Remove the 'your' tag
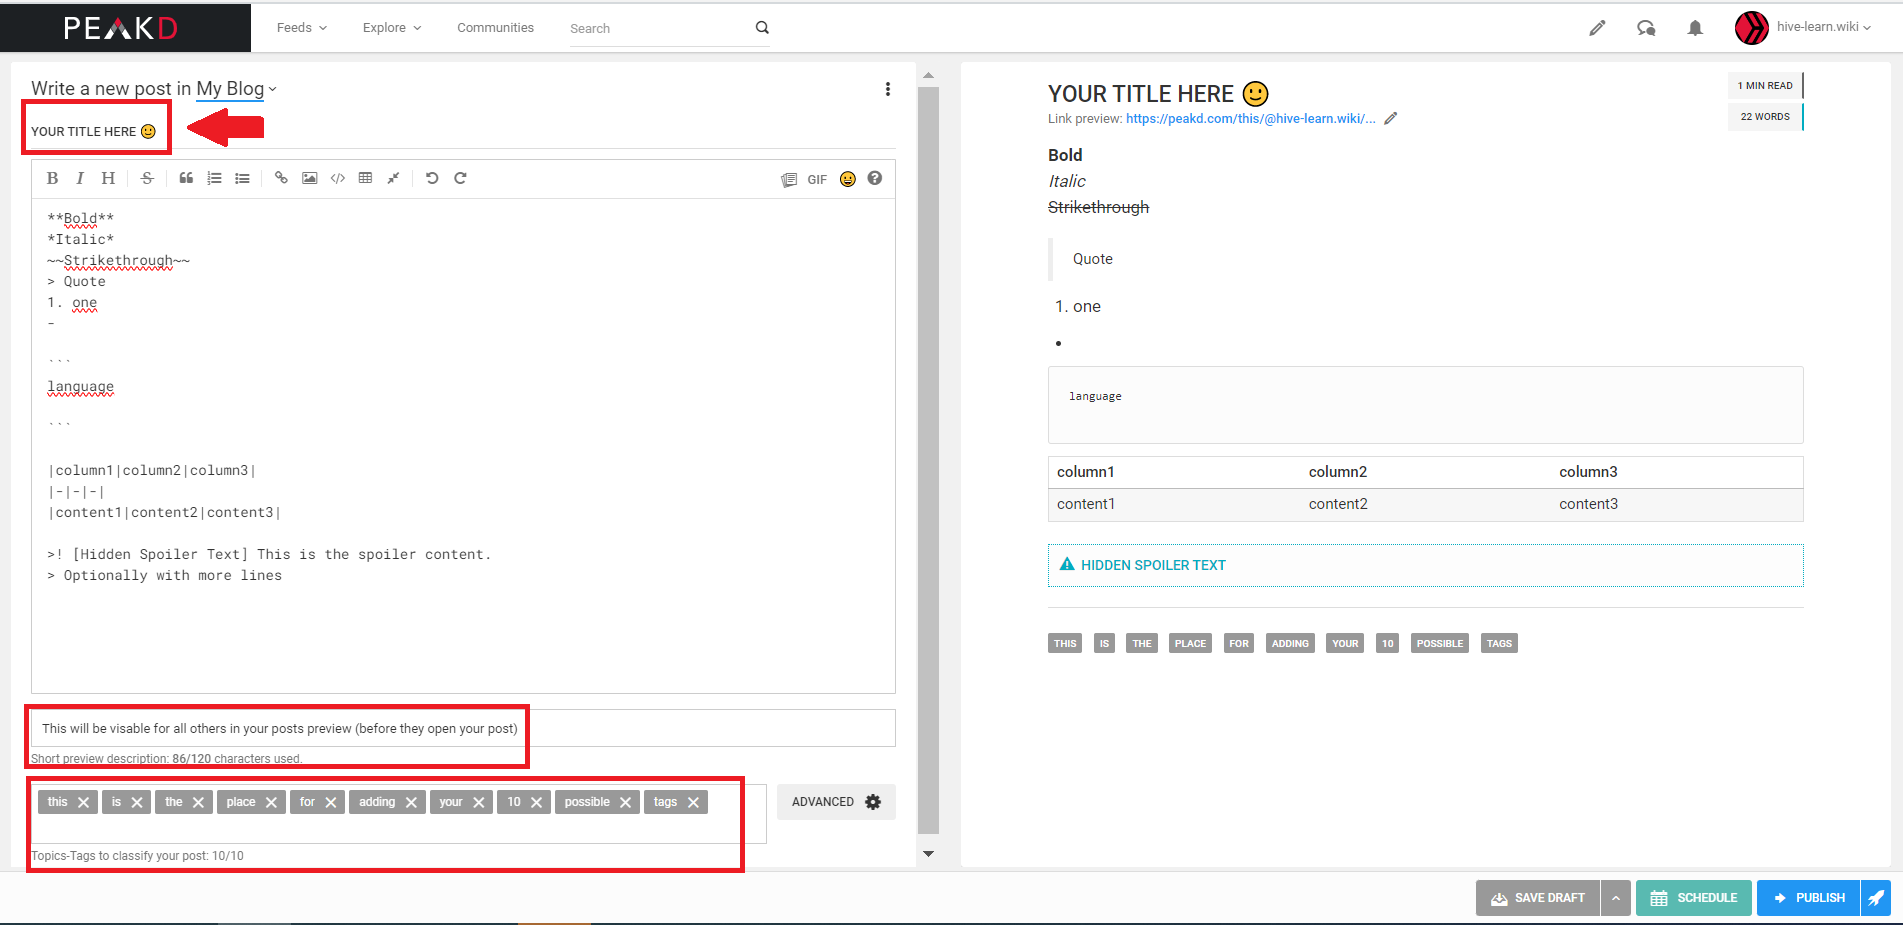The width and height of the screenshot is (1903, 925). point(479,802)
